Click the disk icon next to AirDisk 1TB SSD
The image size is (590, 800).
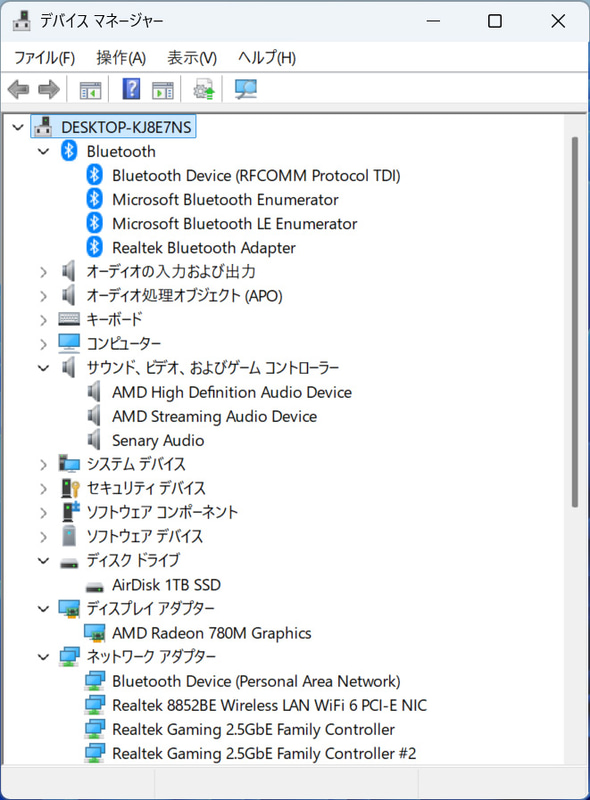tap(93, 584)
